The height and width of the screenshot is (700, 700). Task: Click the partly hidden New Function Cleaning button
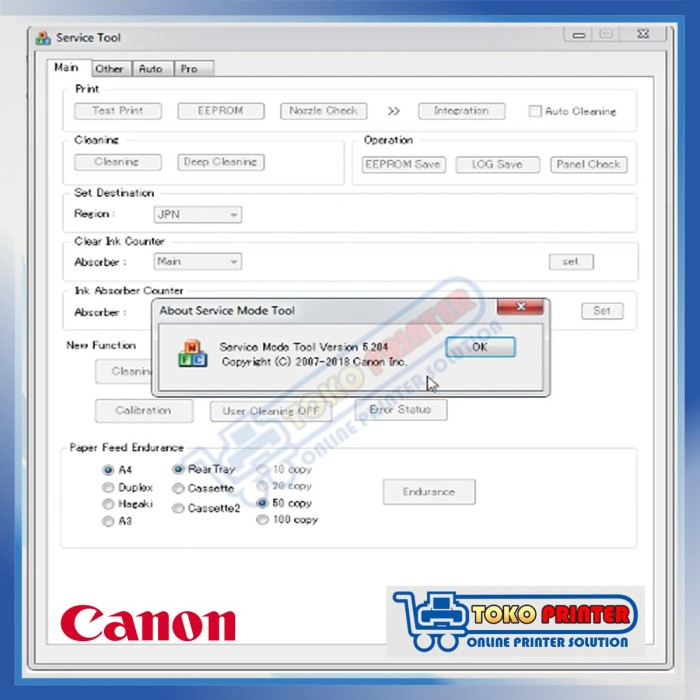click(124, 371)
